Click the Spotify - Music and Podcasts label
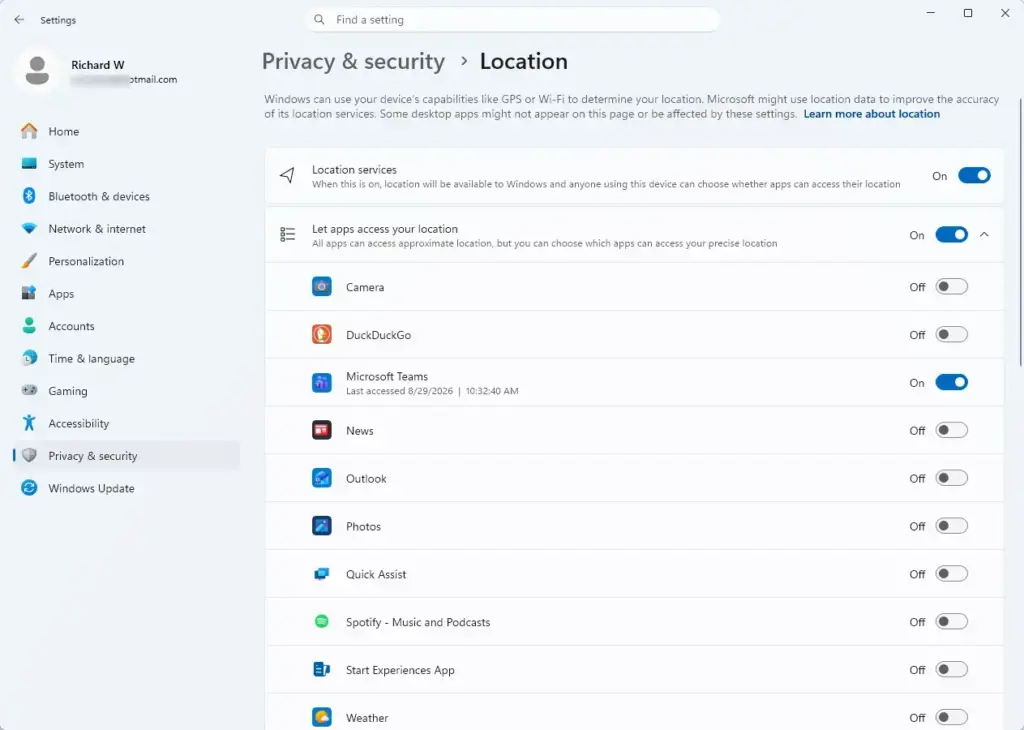The width and height of the screenshot is (1024, 730). tap(418, 622)
